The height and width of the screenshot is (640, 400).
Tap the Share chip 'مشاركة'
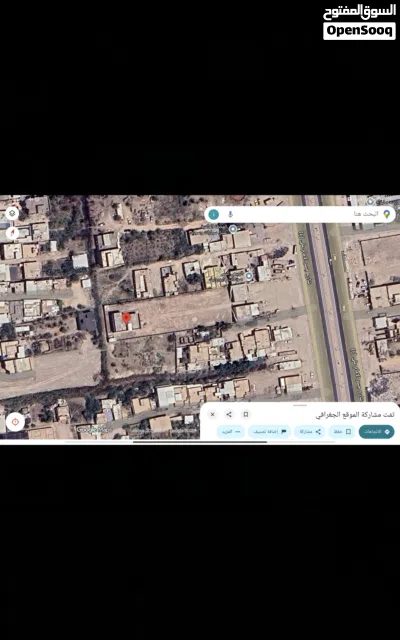point(310,431)
